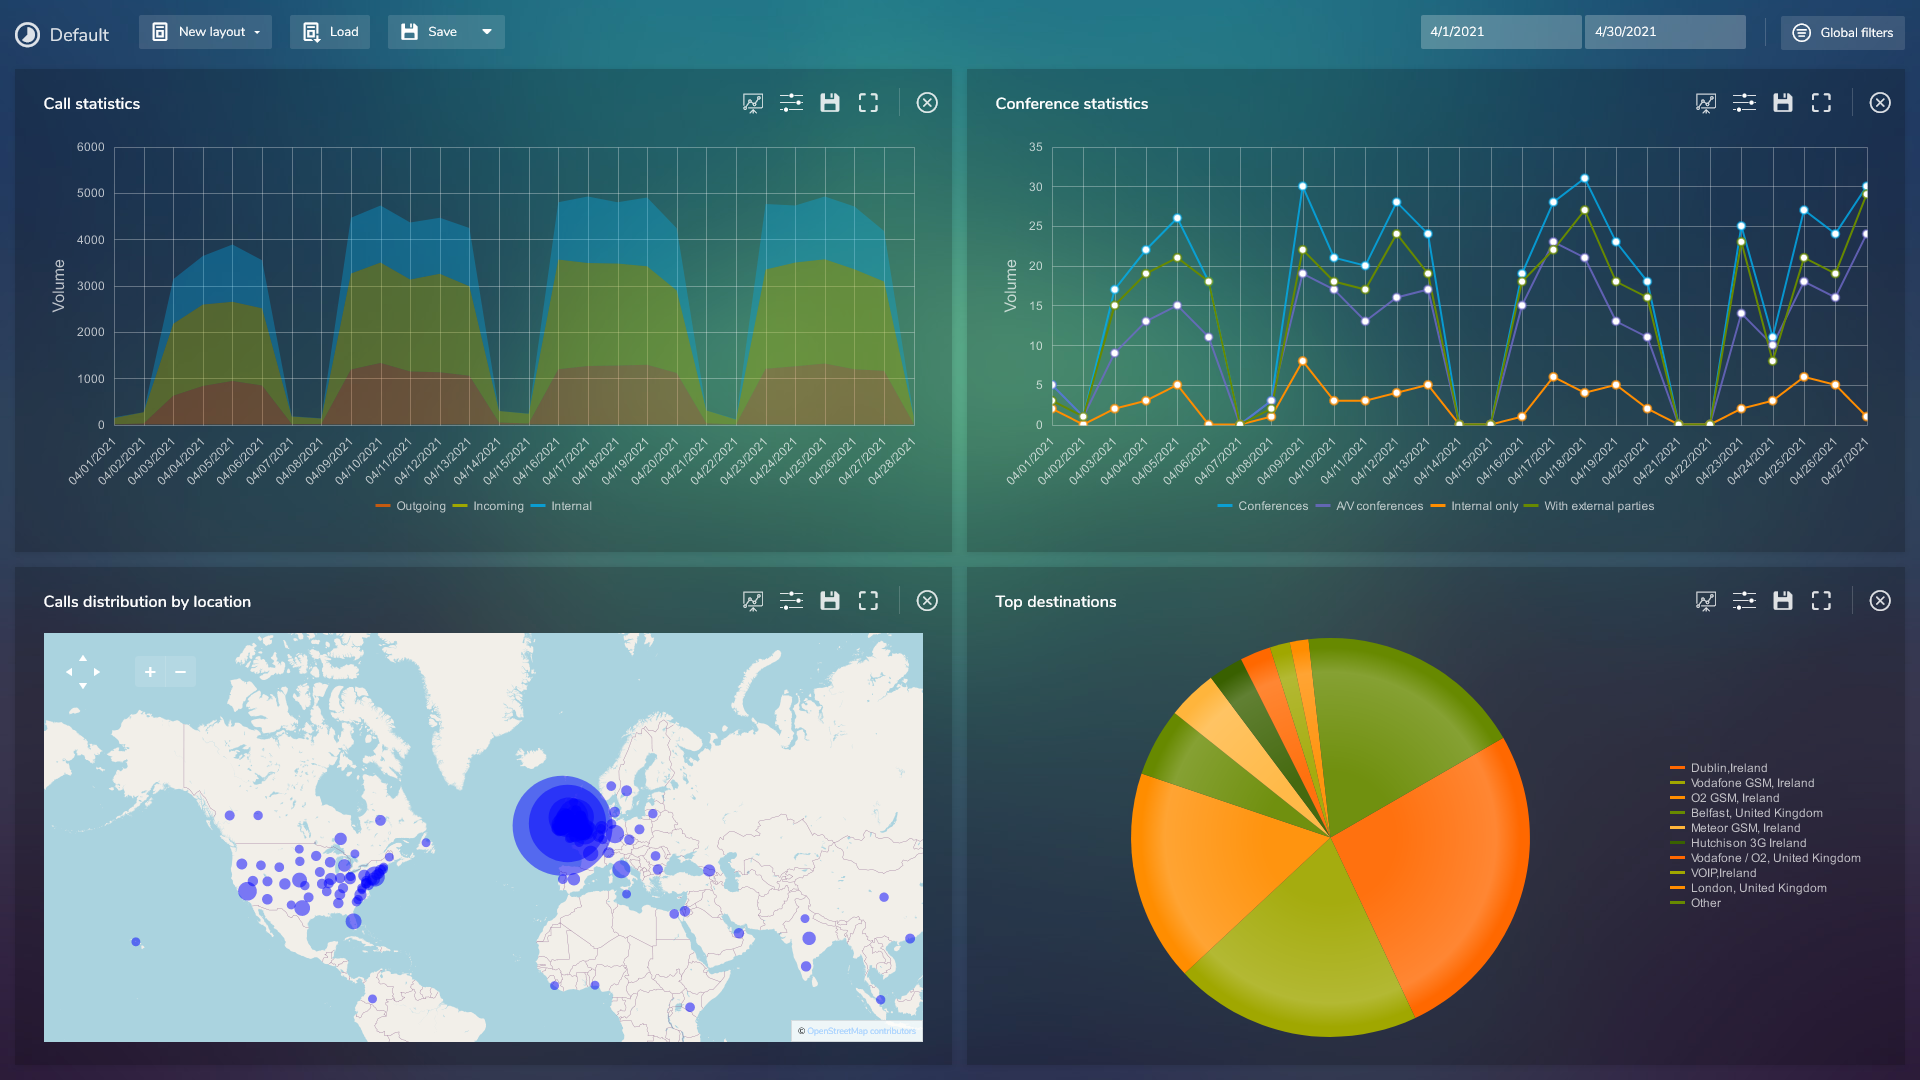The height and width of the screenshot is (1080, 1920).
Task: Click the Load button
Action: (x=329, y=31)
